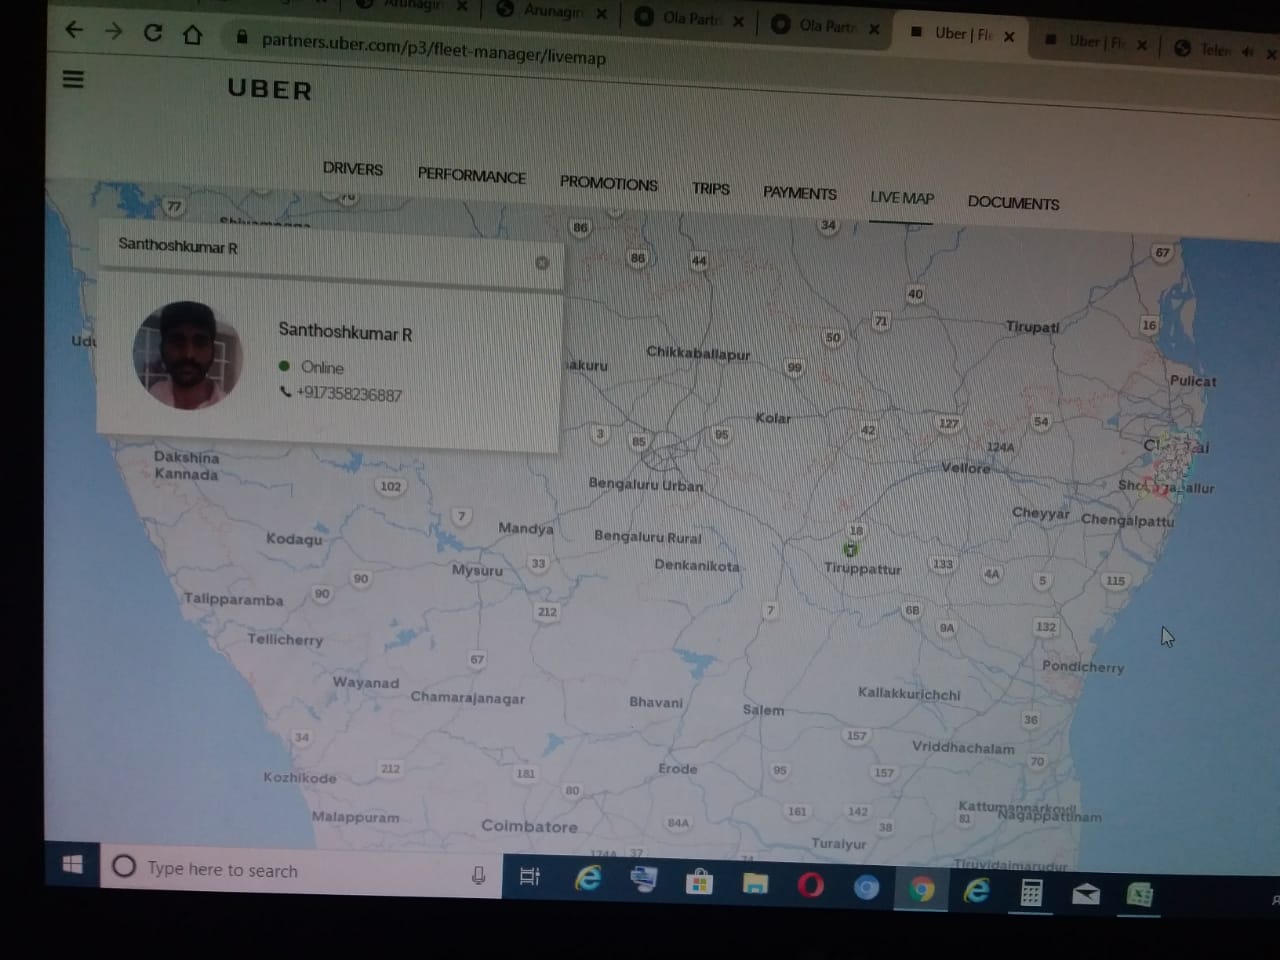The height and width of the screenshot is (960, 1280).
Task: Click the Denkanikota map label
Action: pyautogui.click(x=697, y=565)
